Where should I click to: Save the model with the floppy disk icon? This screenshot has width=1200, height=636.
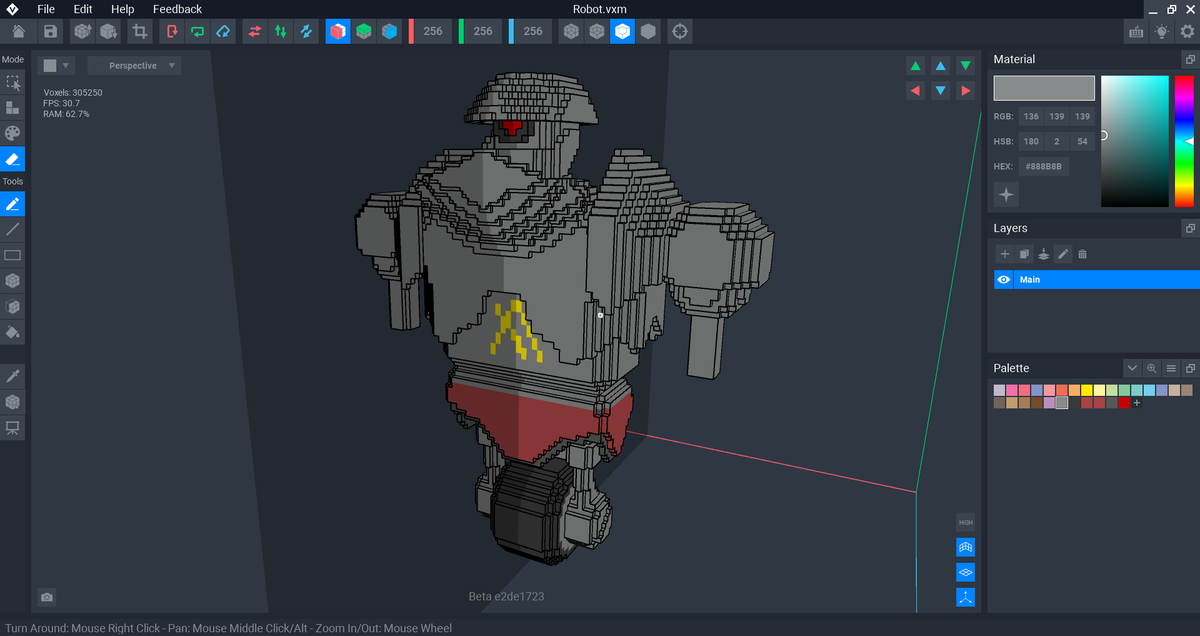pyautogui.click(x=50, y=31)
